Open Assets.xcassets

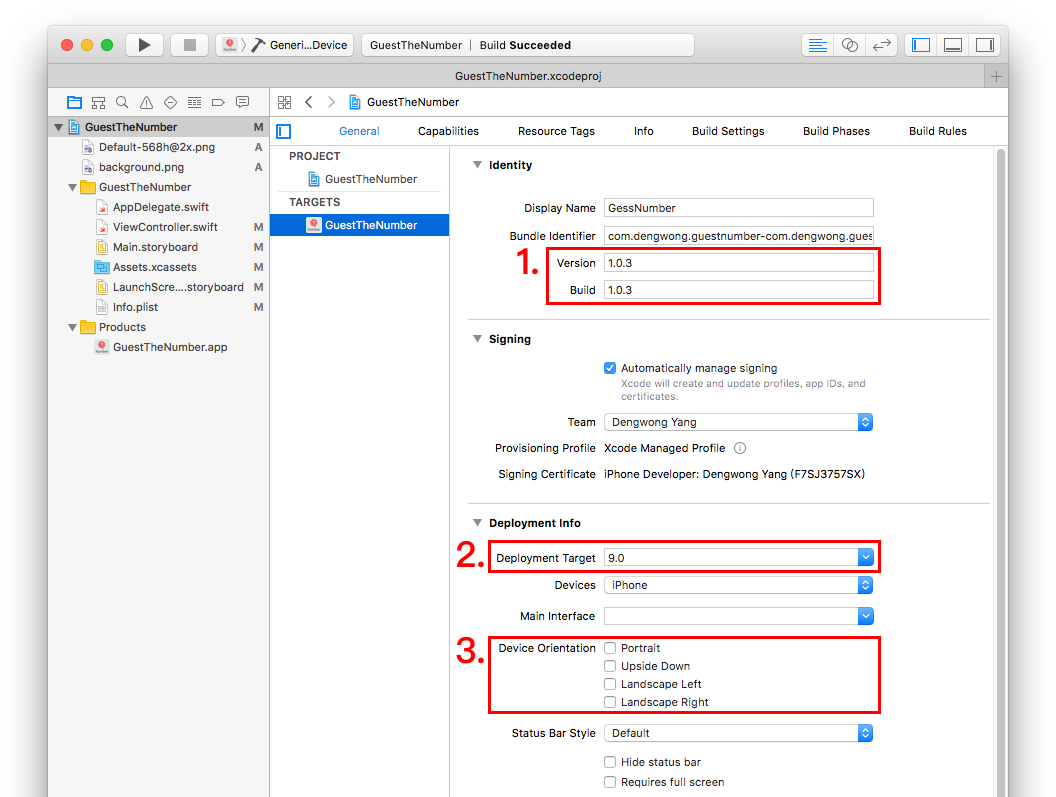click(154, 267)
